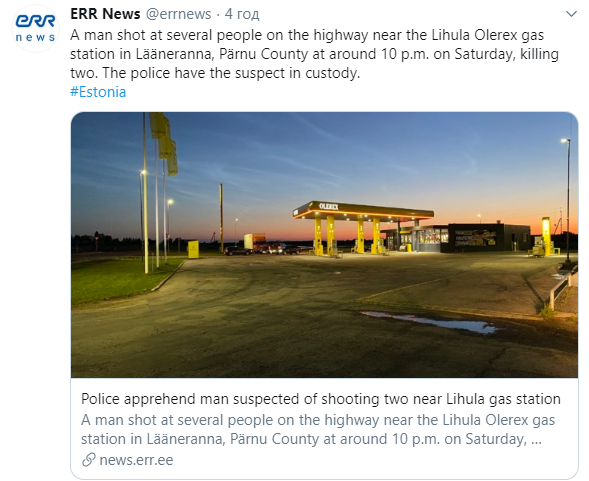Expand the tweet options chevron
The width and height of the screenshot is (589, 481).
pyautogui.click(x=571, y=14)
